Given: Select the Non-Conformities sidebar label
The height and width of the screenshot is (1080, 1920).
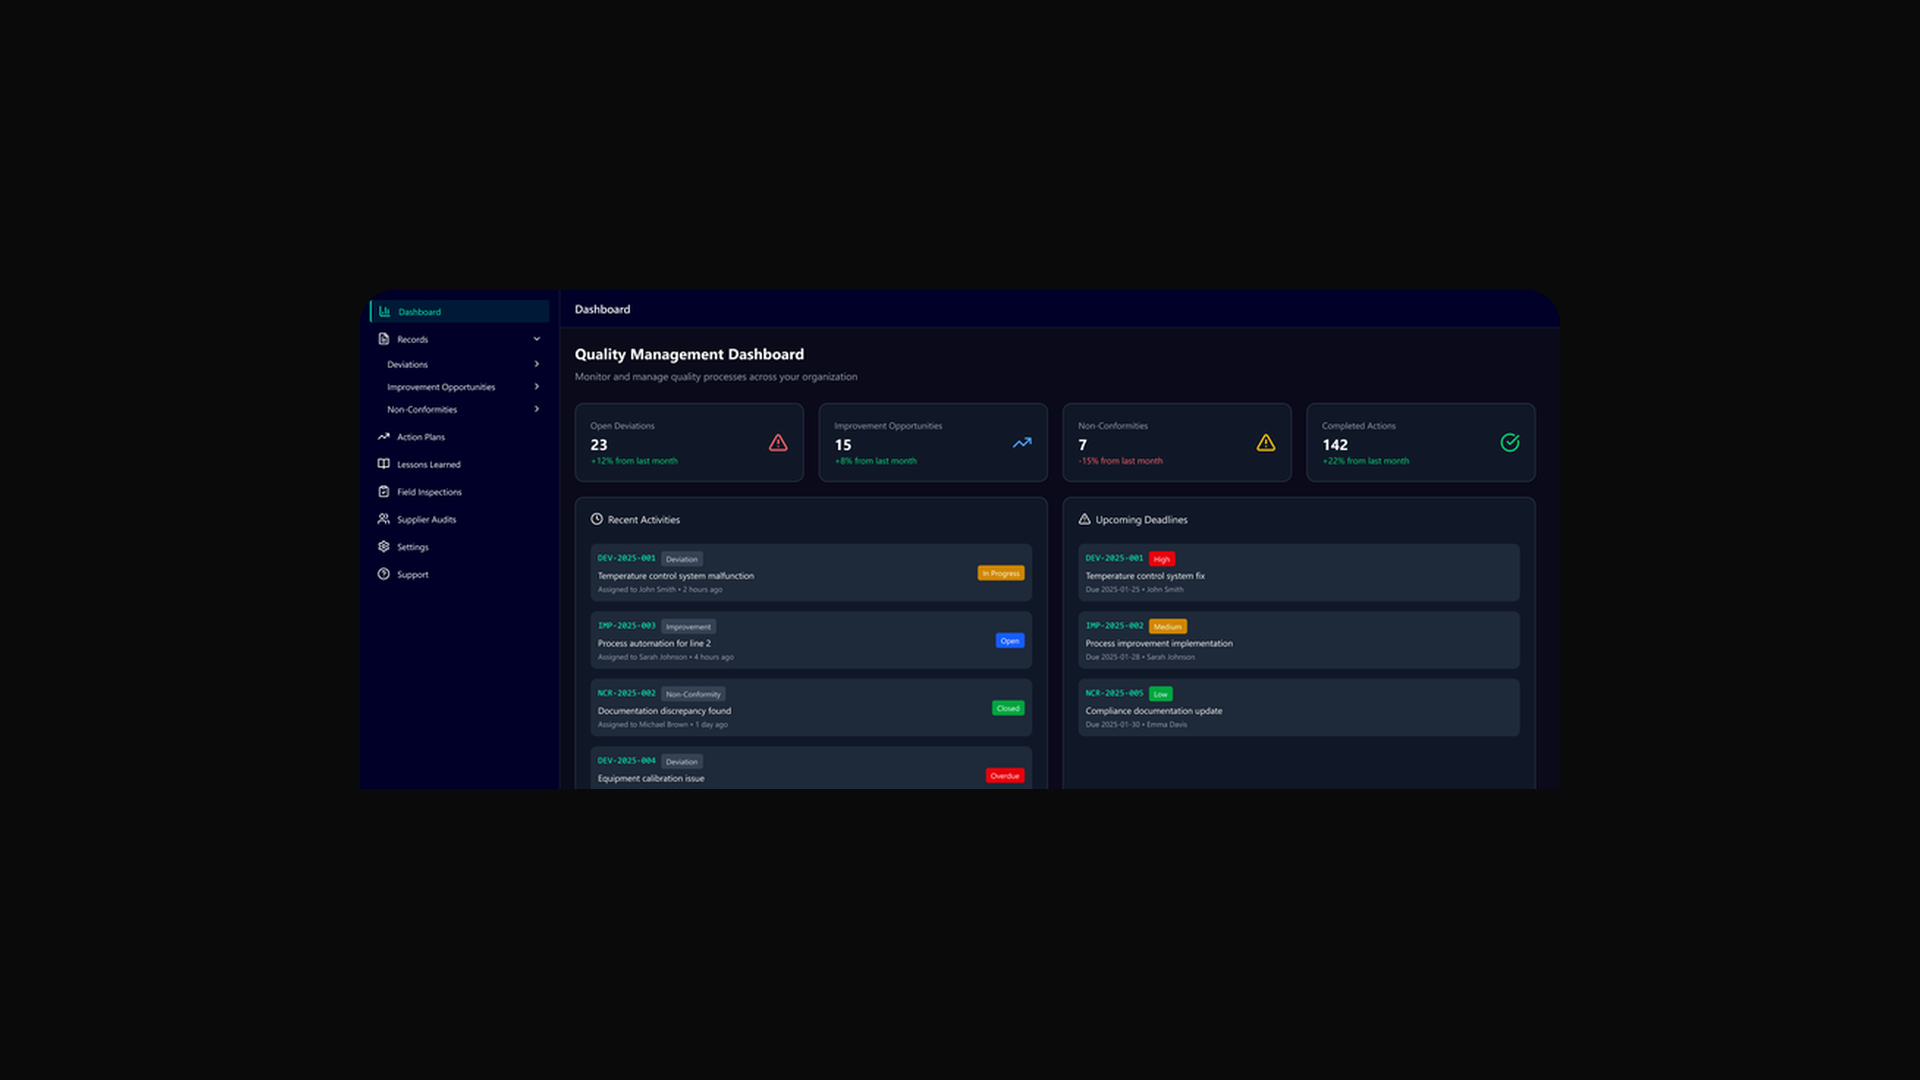Looking at the screenshot, I should coord(422,410).
